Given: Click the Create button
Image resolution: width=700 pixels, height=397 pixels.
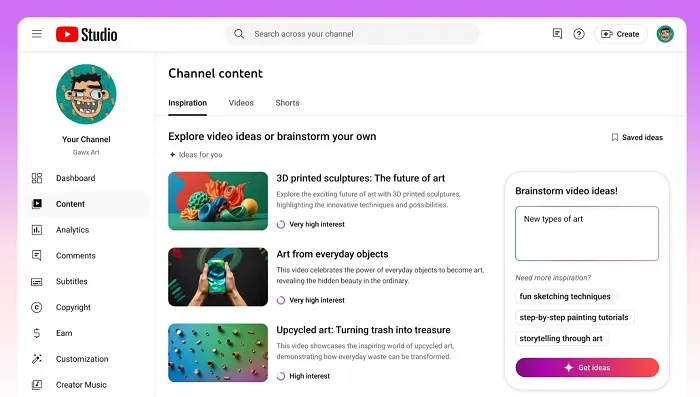Looking at the screenshot, I should (621, 34).
